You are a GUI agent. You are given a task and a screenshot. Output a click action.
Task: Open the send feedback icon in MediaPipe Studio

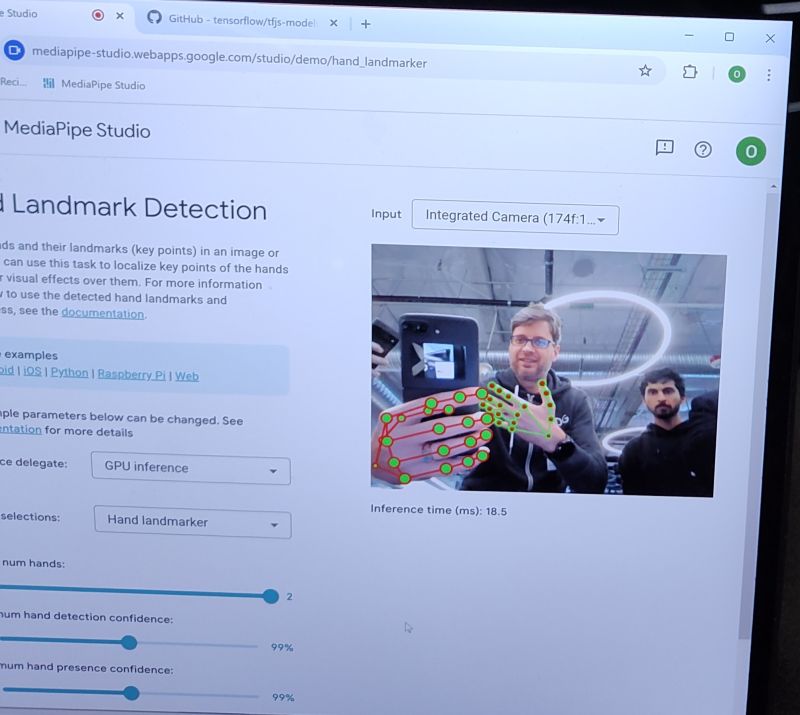click(664, 147)
